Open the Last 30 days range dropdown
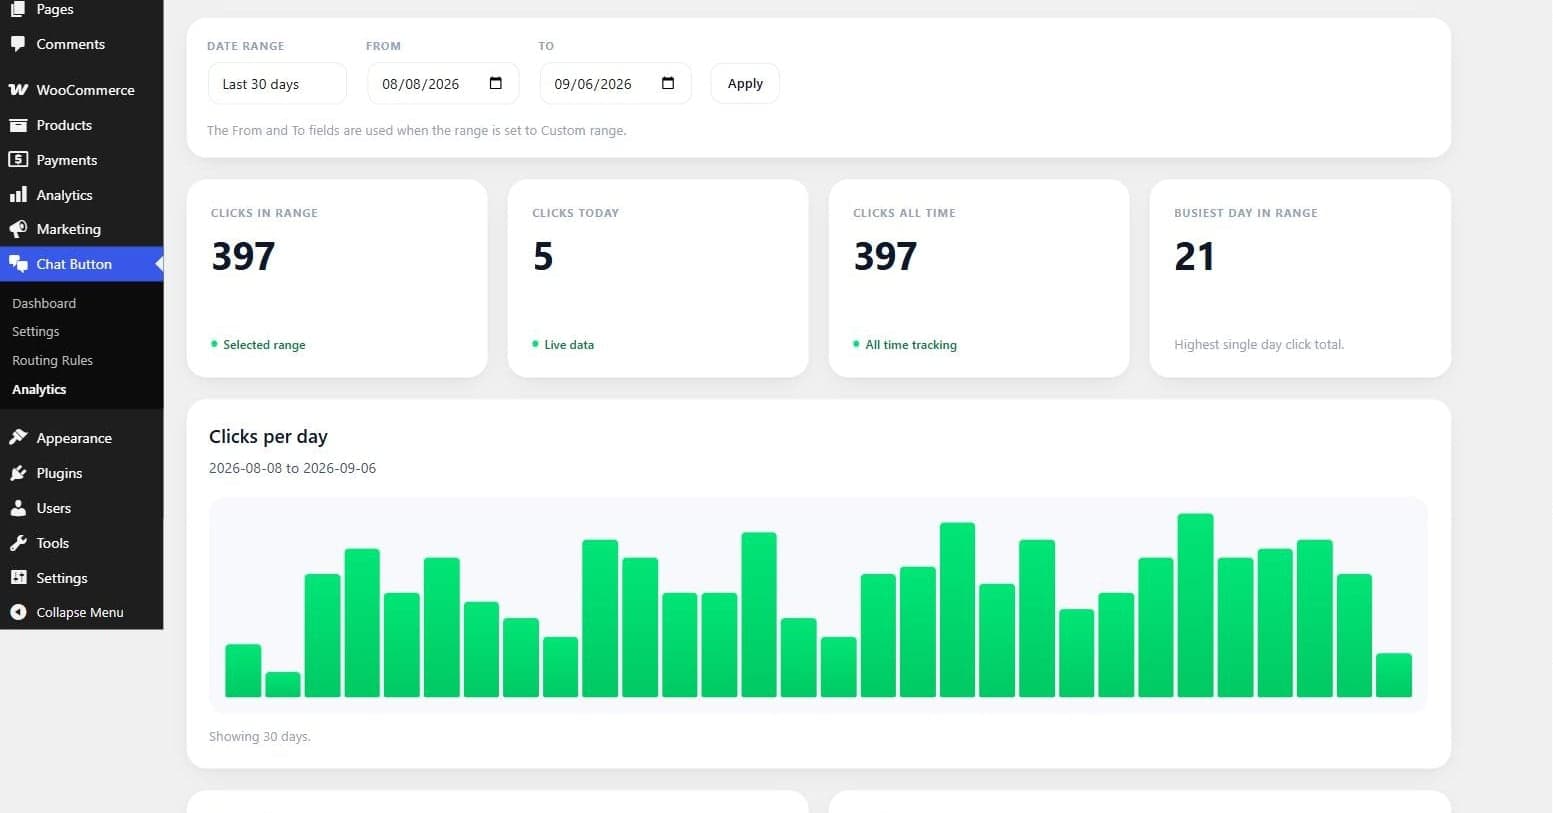This screenshot has height=813, width=1553. 277,84
